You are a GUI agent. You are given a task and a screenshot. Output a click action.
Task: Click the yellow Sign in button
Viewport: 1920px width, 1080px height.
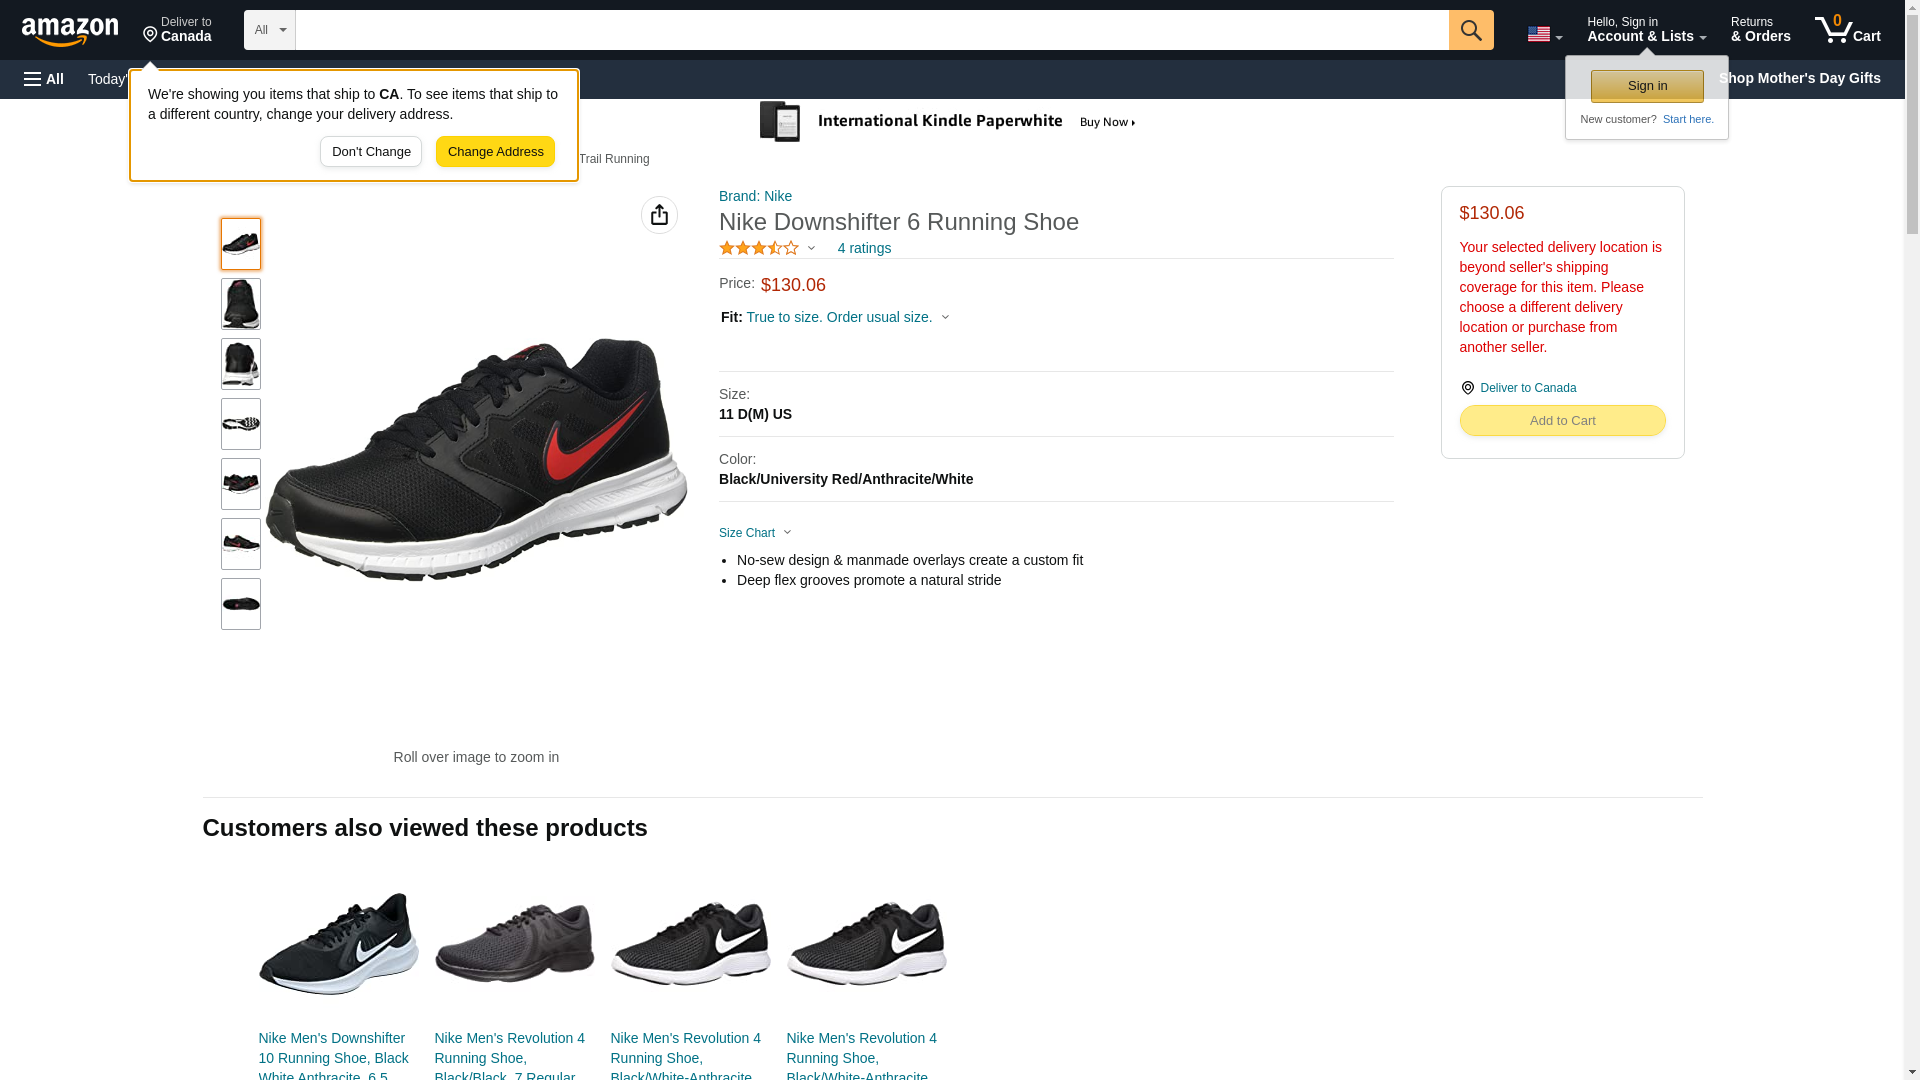(1646, 86)
